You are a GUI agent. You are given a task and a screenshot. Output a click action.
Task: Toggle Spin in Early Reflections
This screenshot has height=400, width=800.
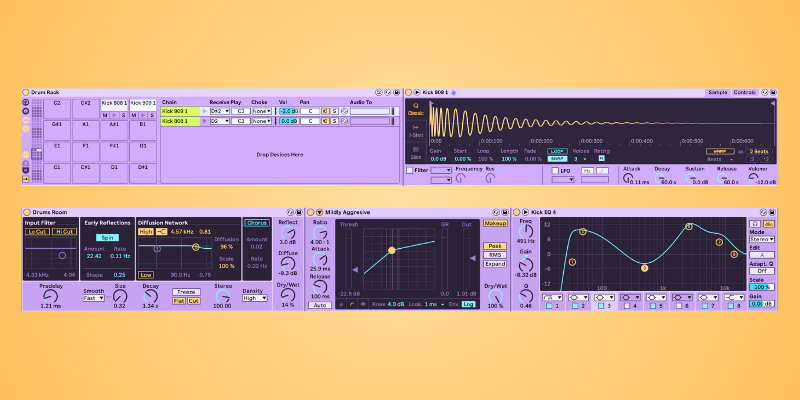[x=107, y=238]
